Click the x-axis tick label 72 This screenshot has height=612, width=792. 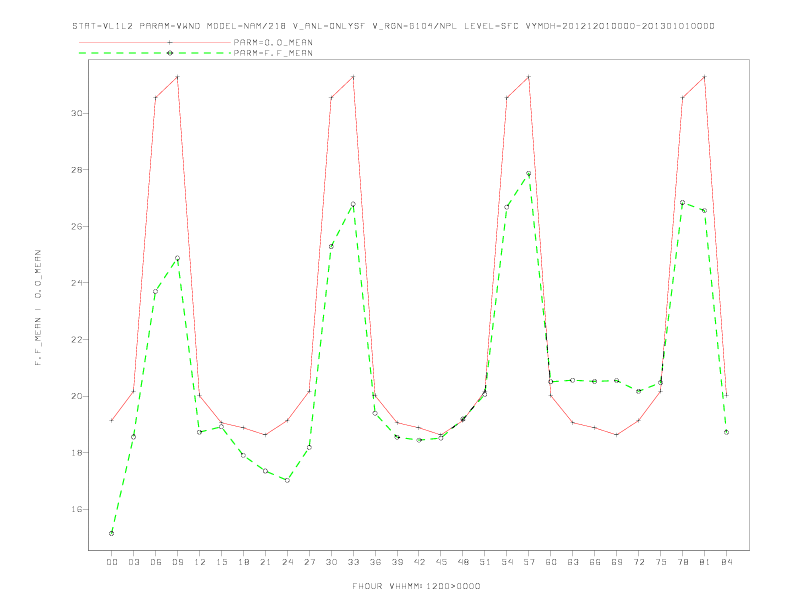click(x=638, y=562)
